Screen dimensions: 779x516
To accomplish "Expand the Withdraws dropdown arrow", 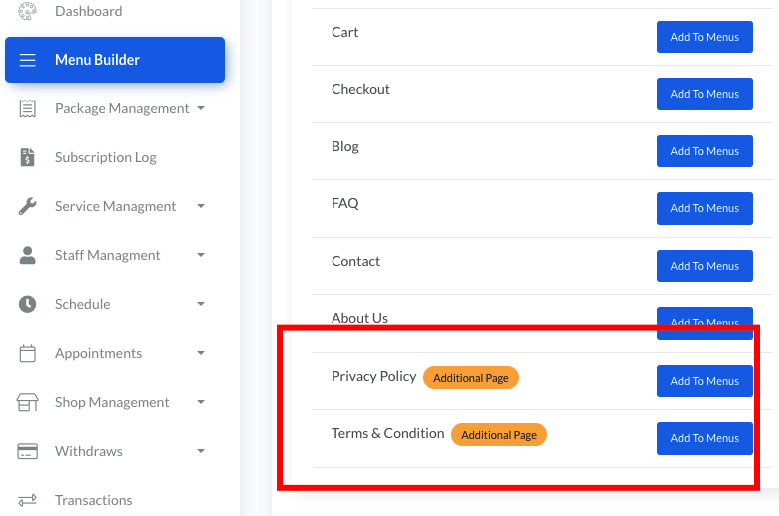I will [201, 451].
